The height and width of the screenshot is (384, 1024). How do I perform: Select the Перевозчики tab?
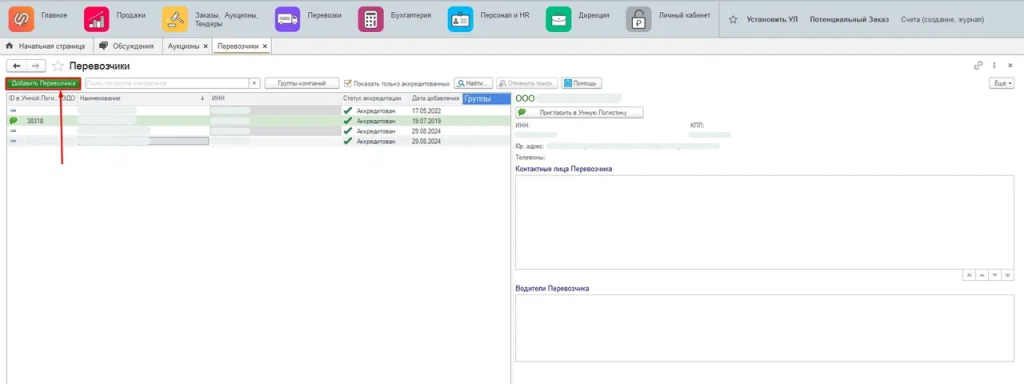(x=238, y=46)
